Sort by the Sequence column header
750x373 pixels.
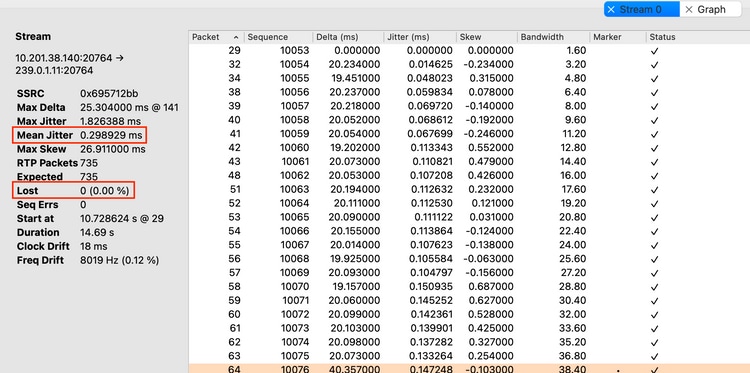pyautogui.click(x=277, y=37)
